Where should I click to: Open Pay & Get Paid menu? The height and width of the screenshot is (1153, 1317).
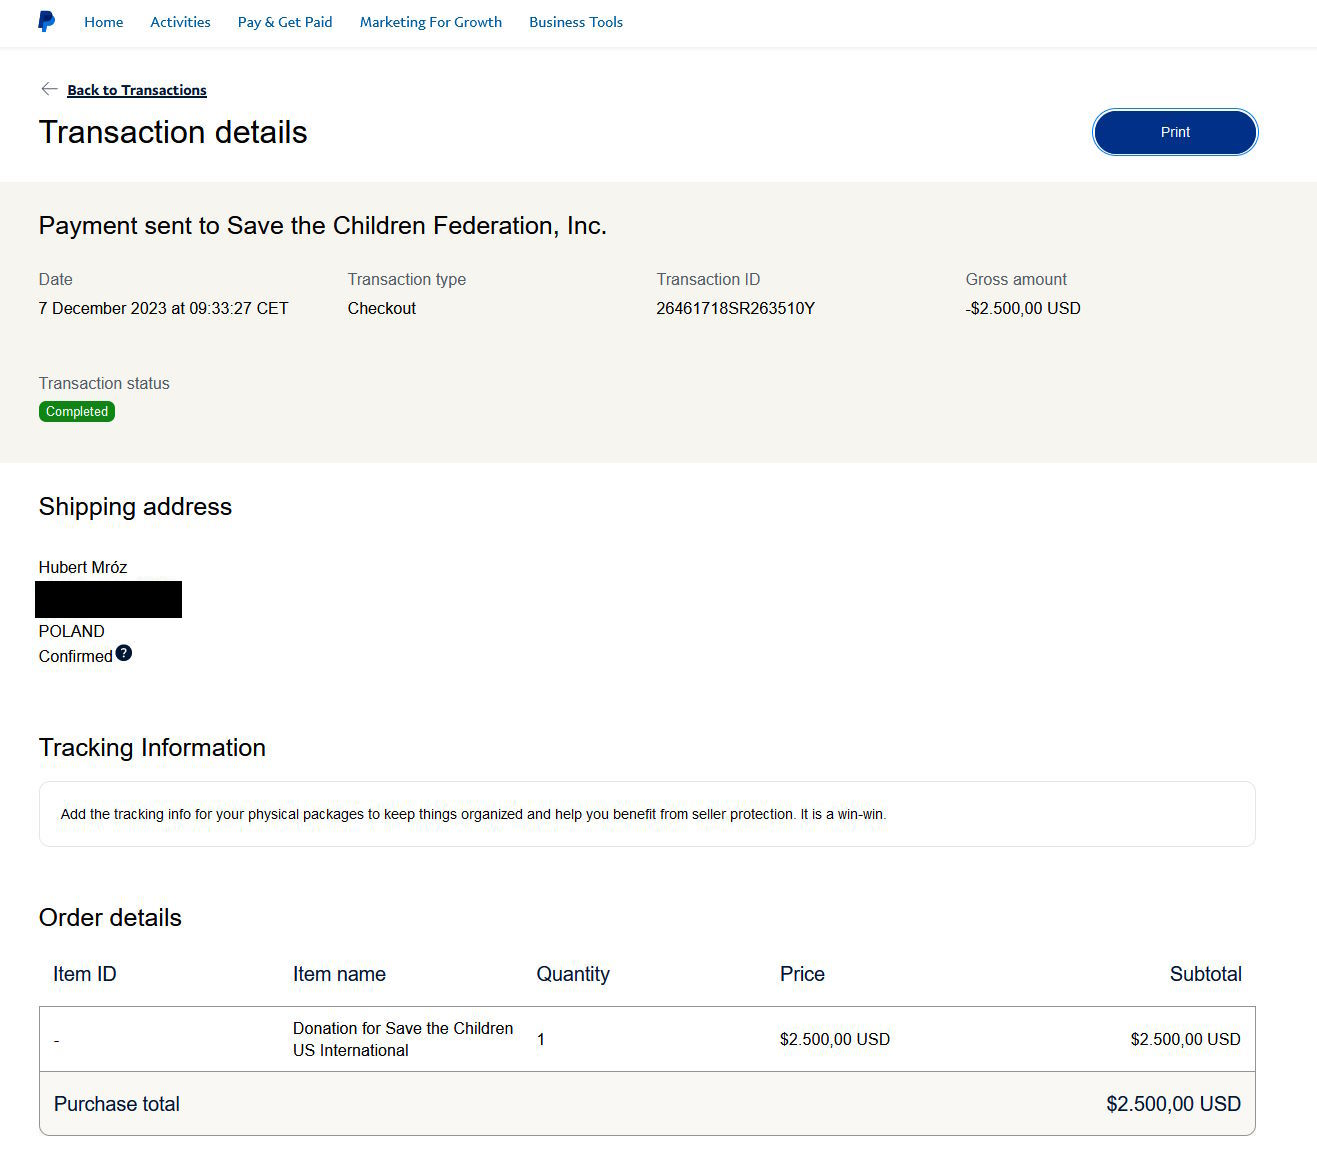[x=285, y=22]
